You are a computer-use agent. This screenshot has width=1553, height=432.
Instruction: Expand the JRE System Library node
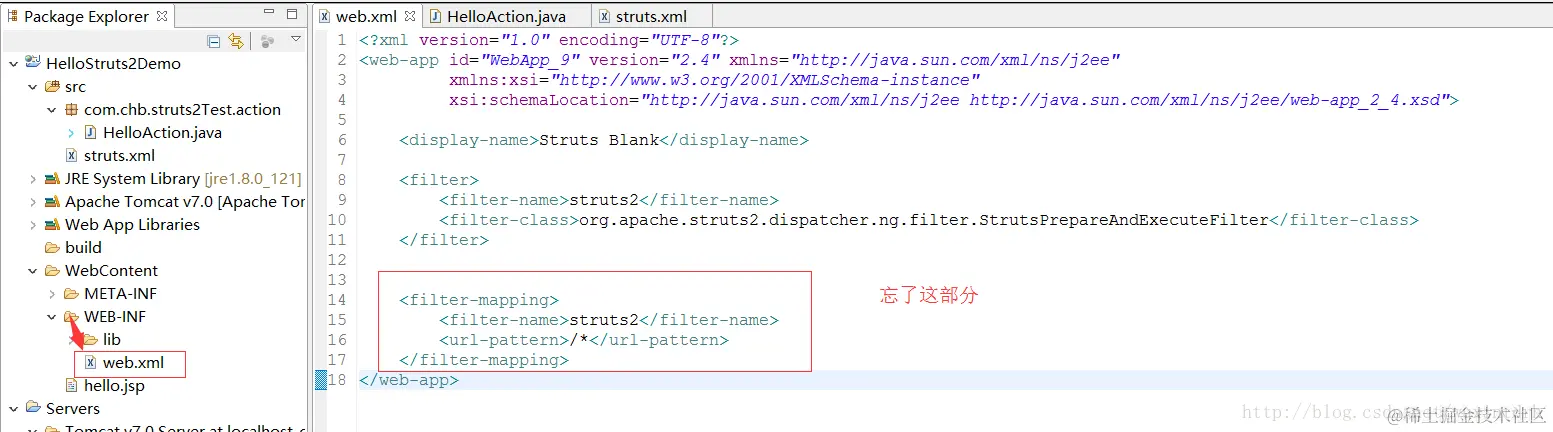(x=33, y=179)
